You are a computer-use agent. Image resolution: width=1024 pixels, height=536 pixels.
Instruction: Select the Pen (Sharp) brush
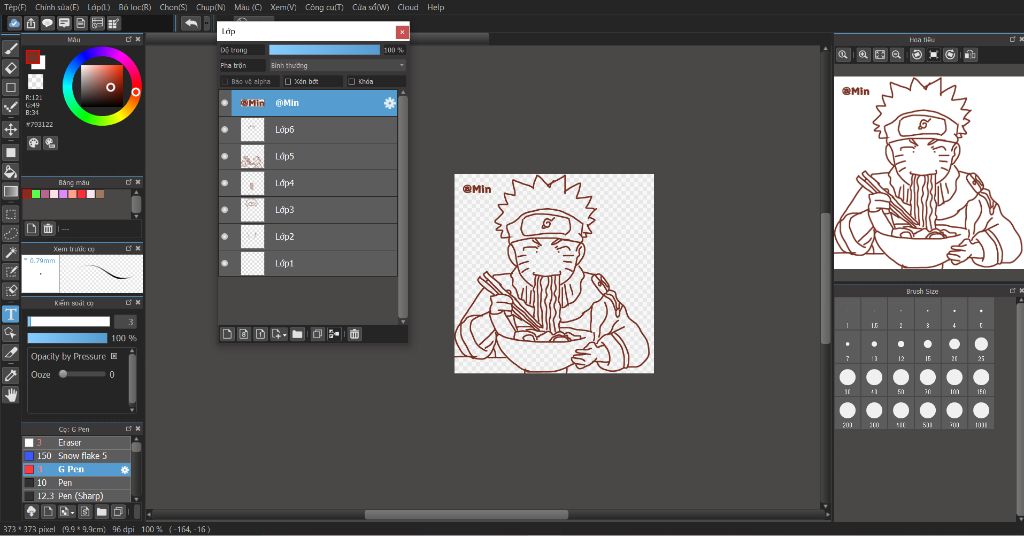(x=76, y=496)
